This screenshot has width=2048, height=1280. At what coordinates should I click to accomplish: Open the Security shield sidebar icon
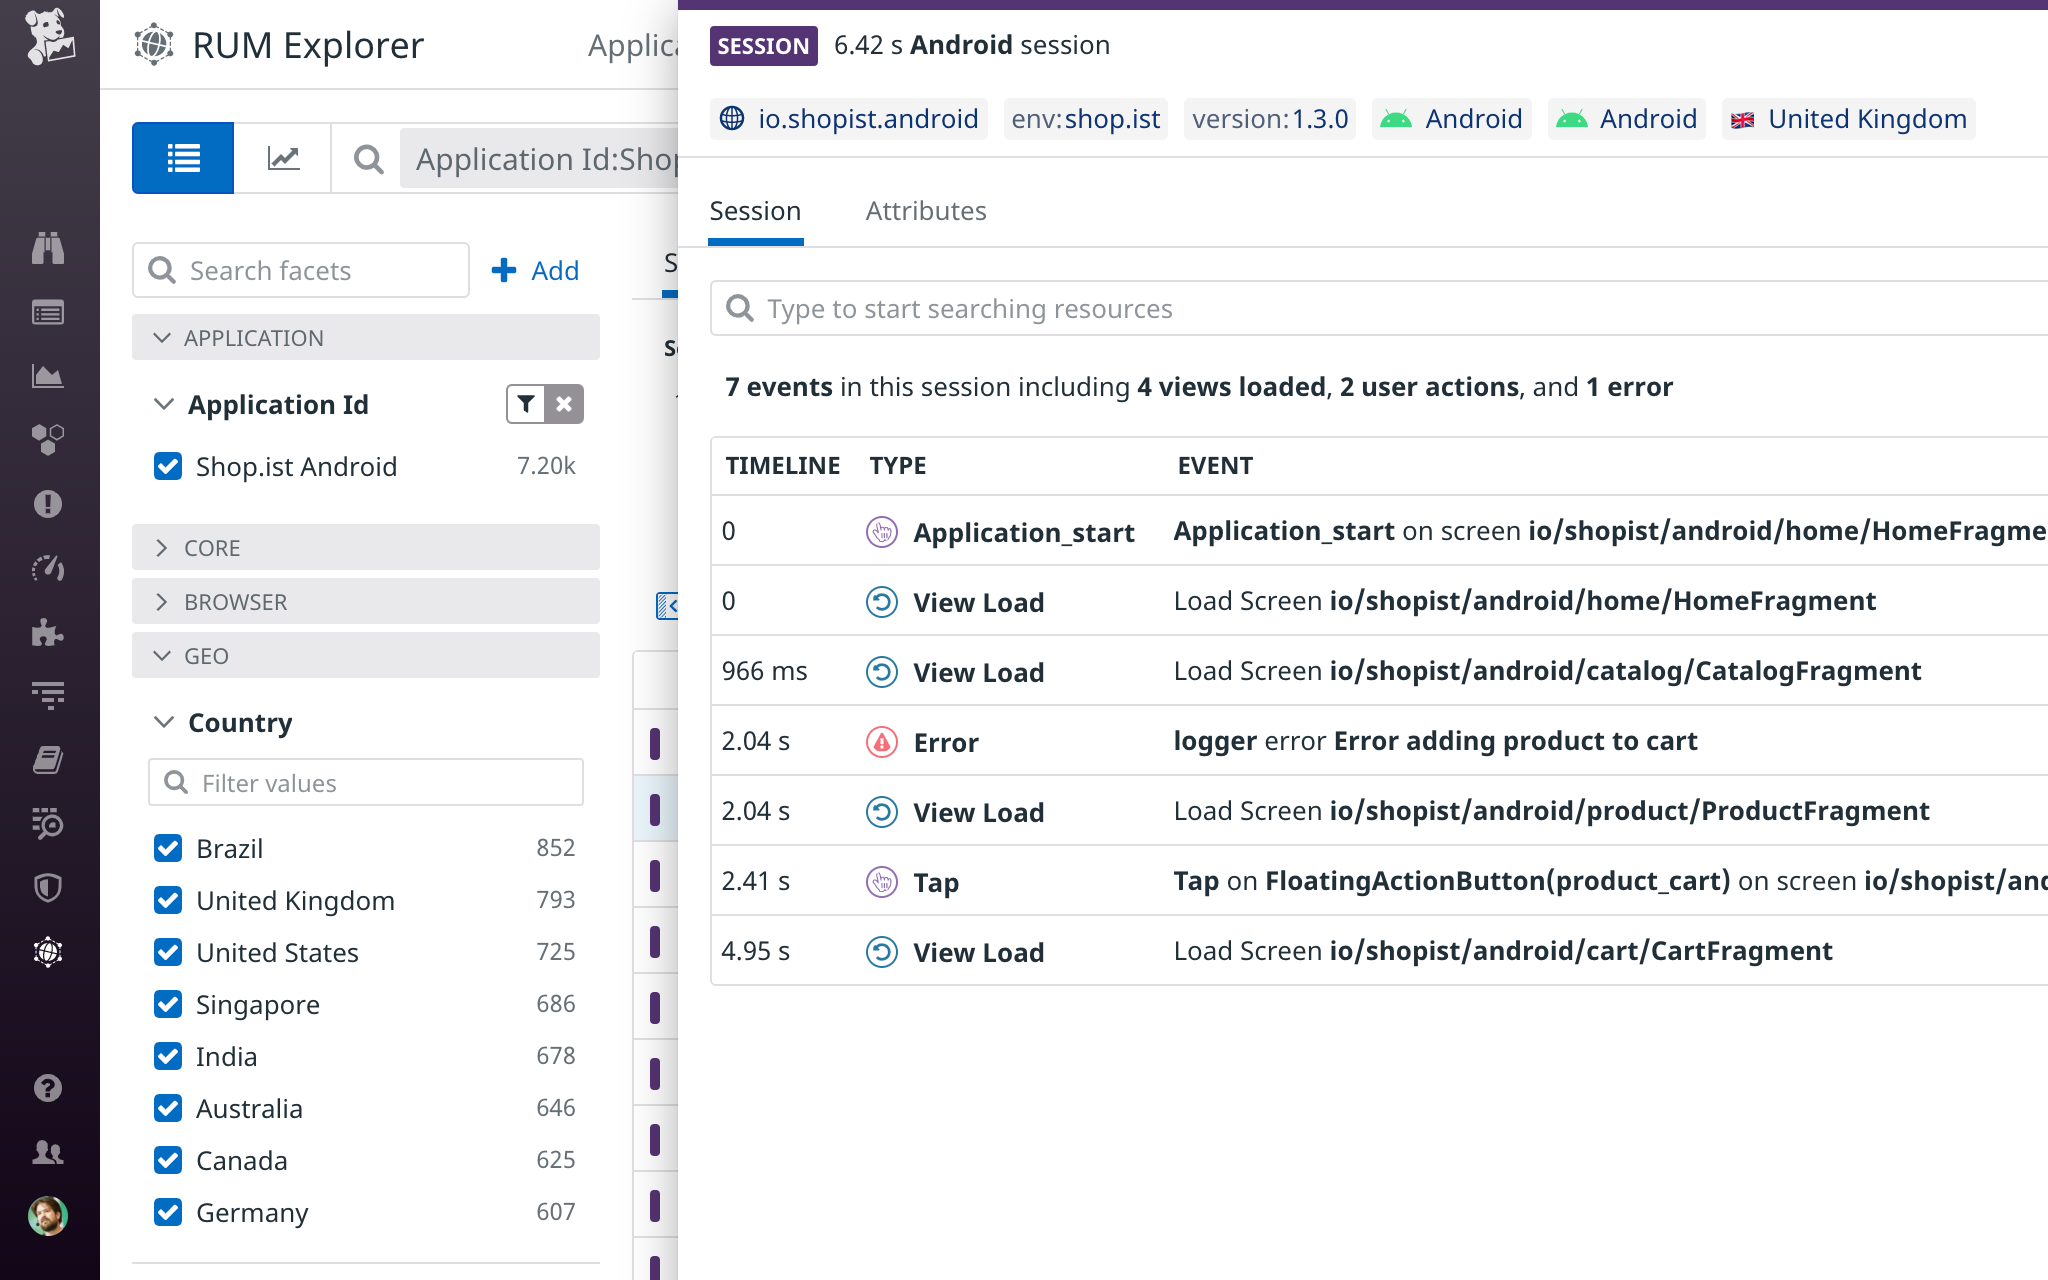pos(48,888)
